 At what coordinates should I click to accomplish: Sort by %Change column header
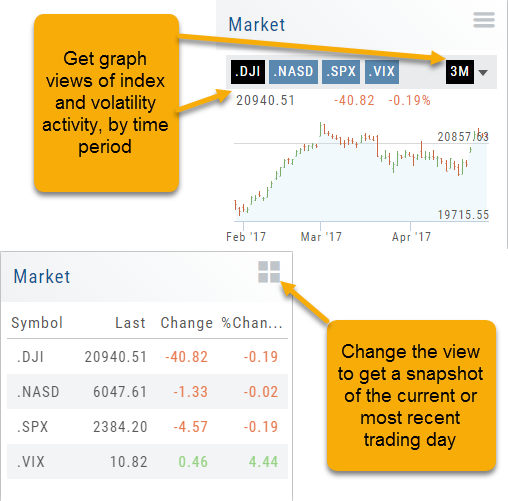tap(252, 323)
